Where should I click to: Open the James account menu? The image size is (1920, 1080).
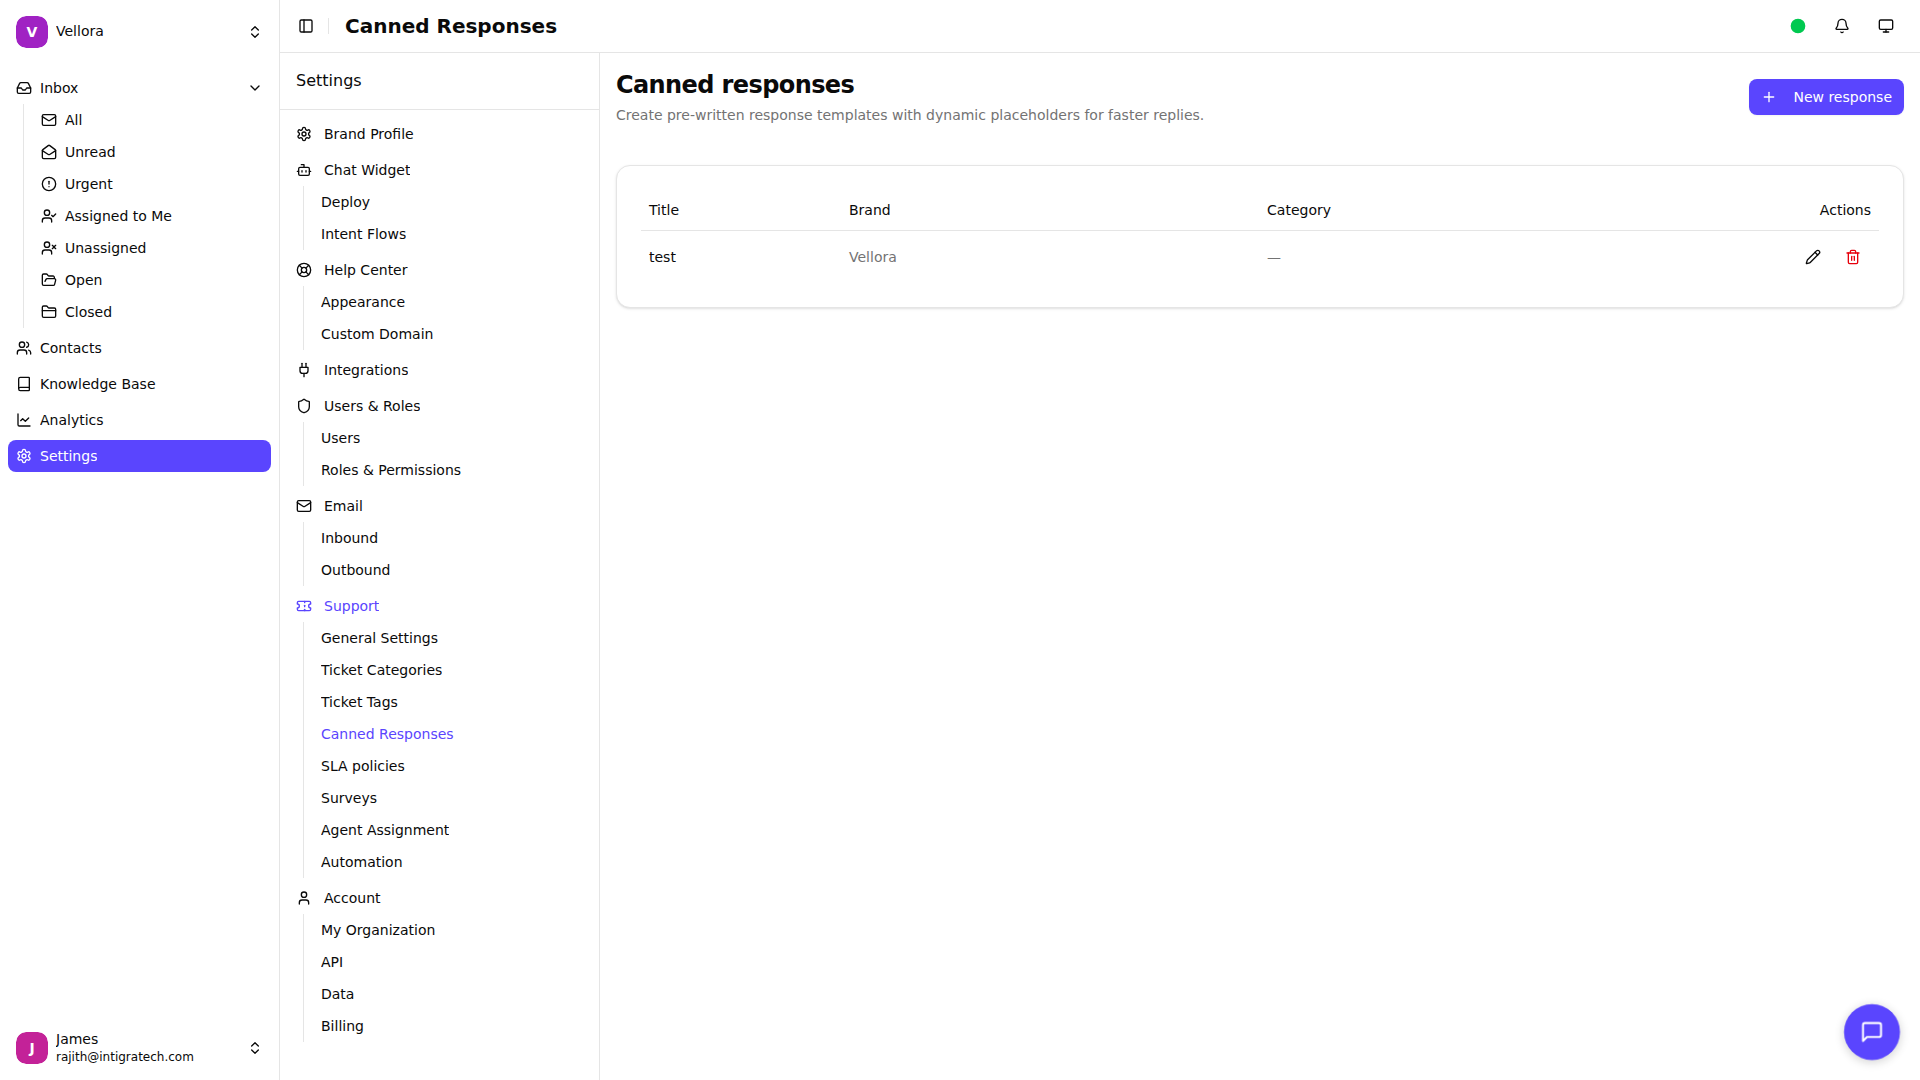click(x=140, y=1048)
